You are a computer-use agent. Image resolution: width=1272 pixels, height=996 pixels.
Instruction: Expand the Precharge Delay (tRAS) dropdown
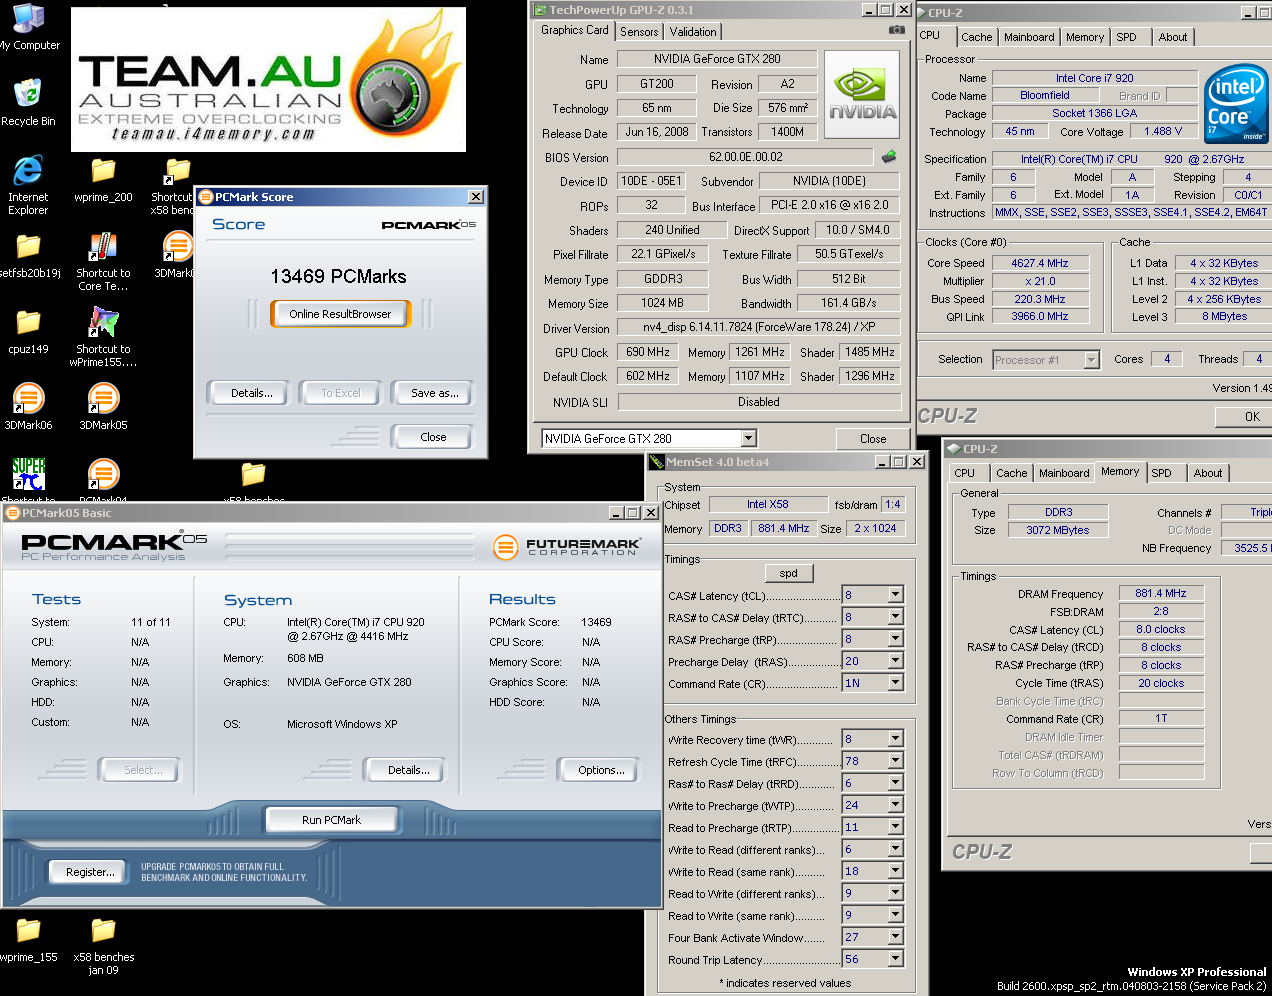tap(895, 661)
